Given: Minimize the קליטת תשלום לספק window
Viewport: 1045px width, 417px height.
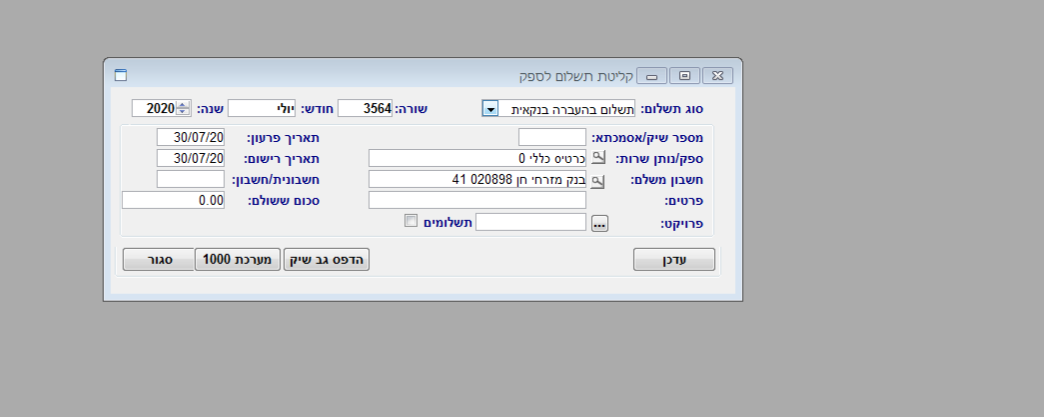Looking at the screenshot, I should (x=652, y=75).
